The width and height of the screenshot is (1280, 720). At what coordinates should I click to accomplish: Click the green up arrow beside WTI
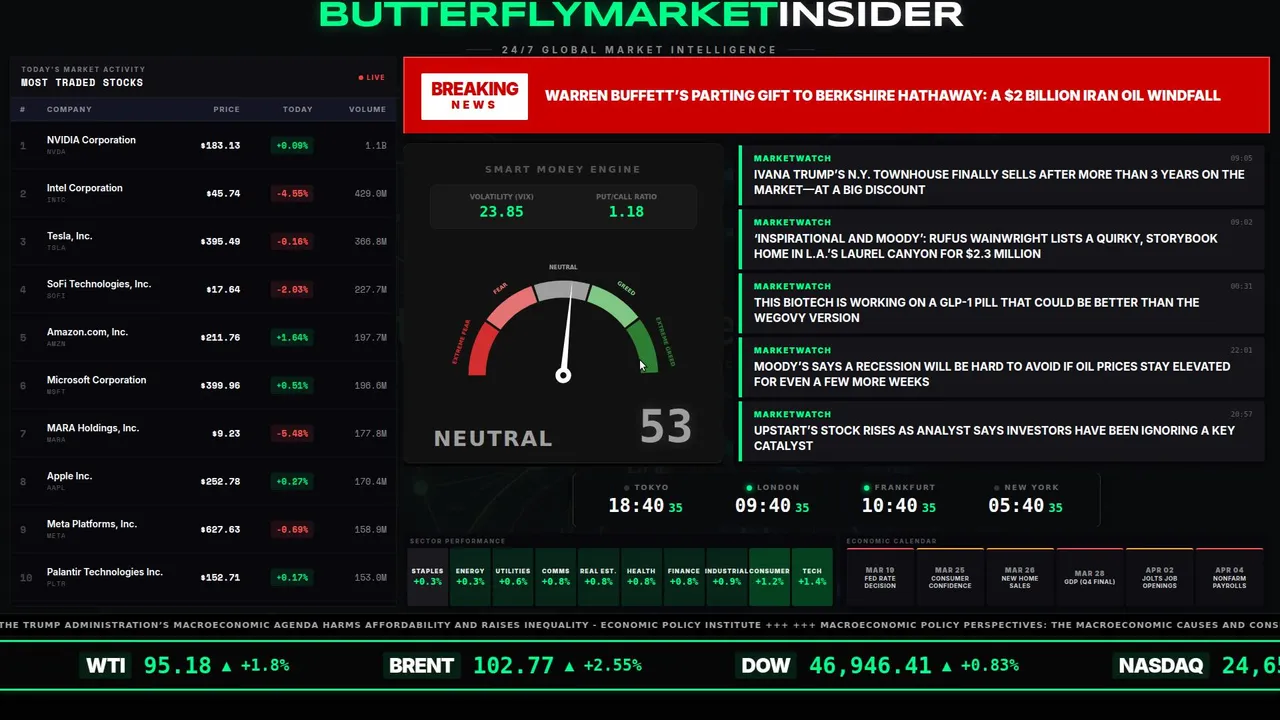click(226, 665)
